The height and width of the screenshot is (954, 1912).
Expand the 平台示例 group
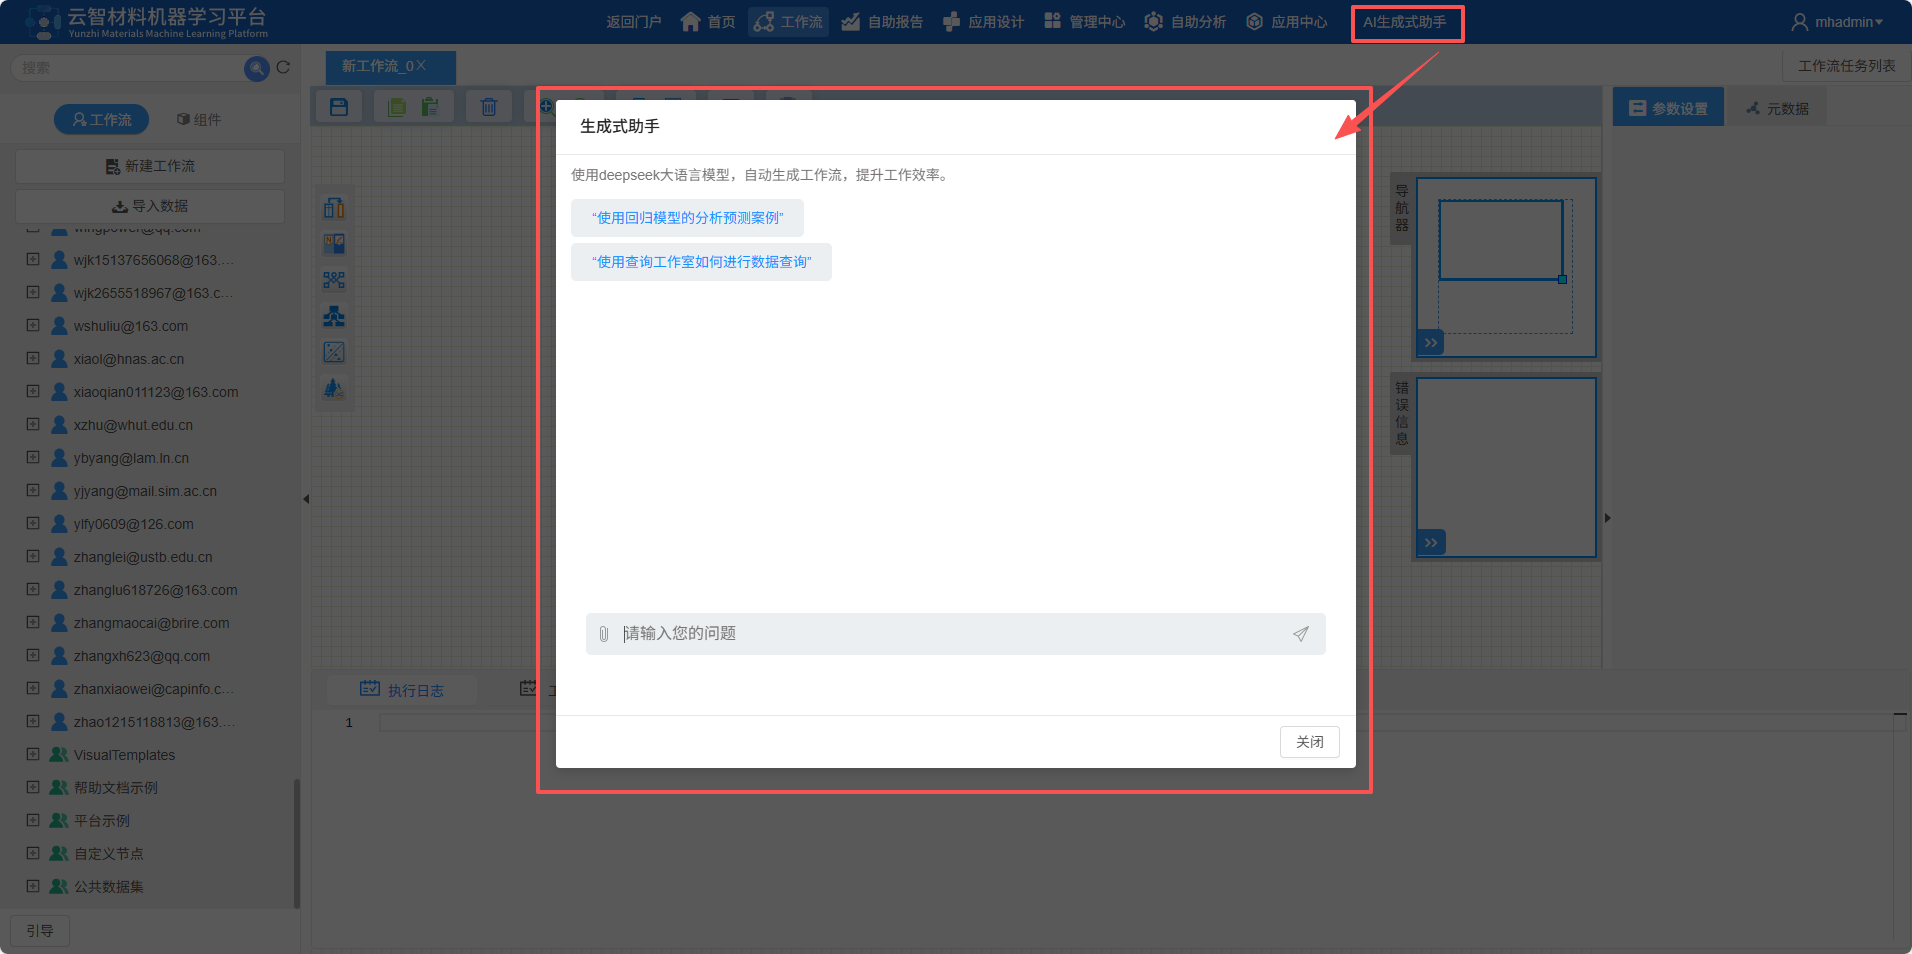click(31, 820)
